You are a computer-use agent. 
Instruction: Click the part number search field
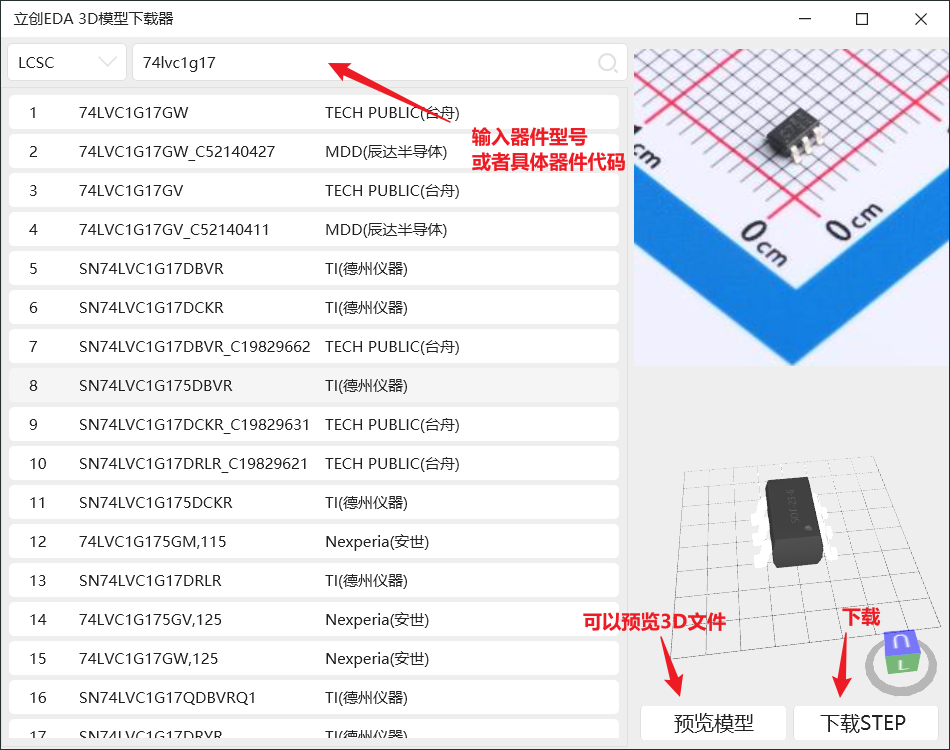click(360, 62)
